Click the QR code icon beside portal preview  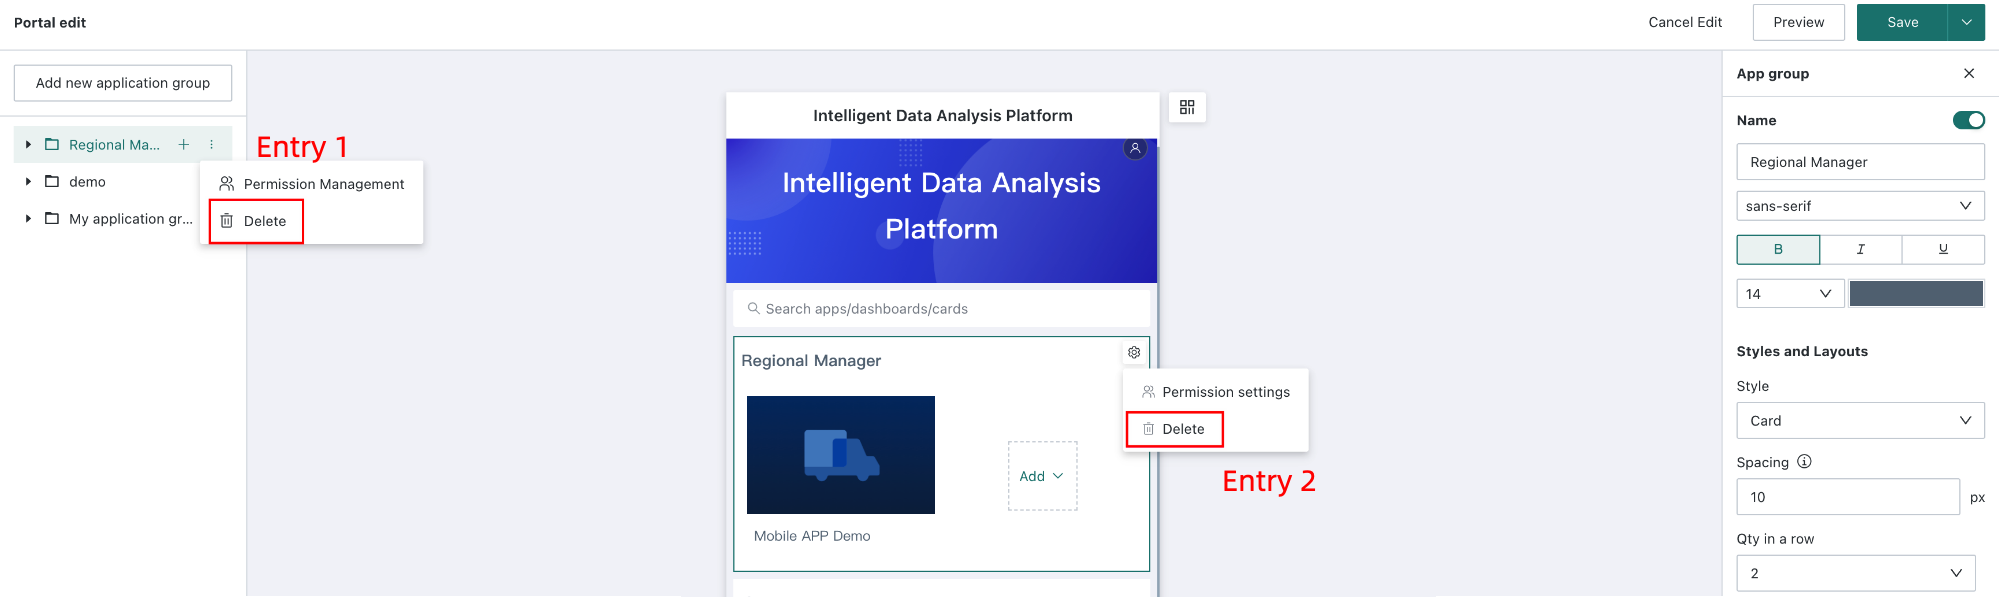pos(1187,107)
